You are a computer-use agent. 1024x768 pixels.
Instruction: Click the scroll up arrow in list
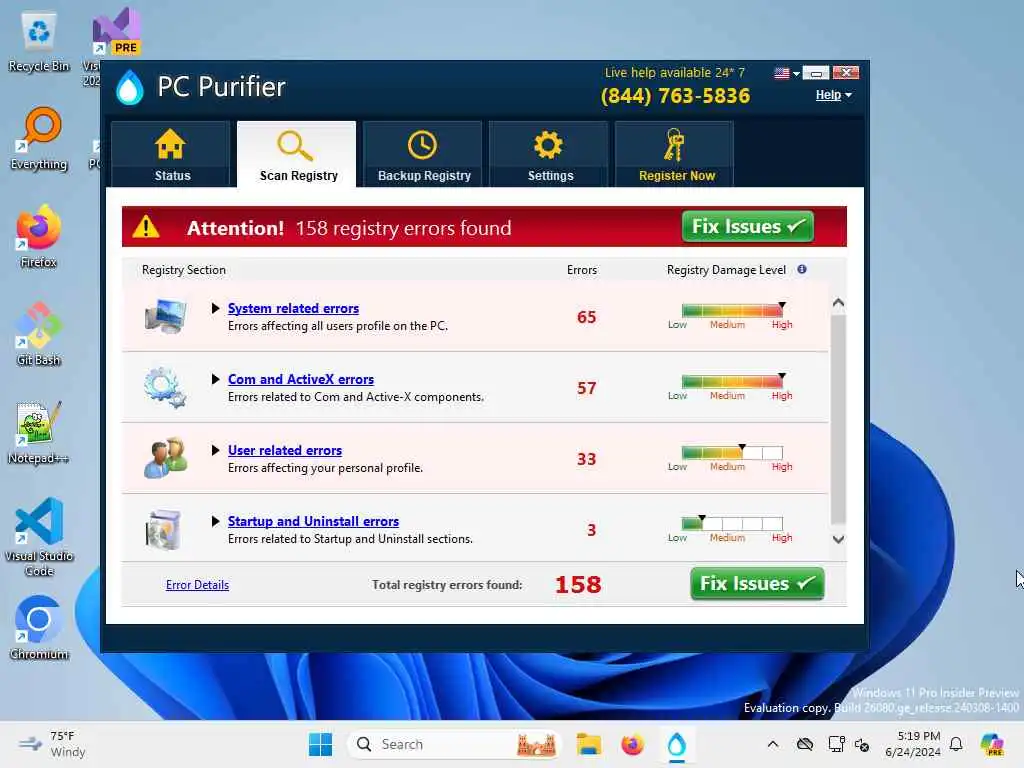pos(839,303)
